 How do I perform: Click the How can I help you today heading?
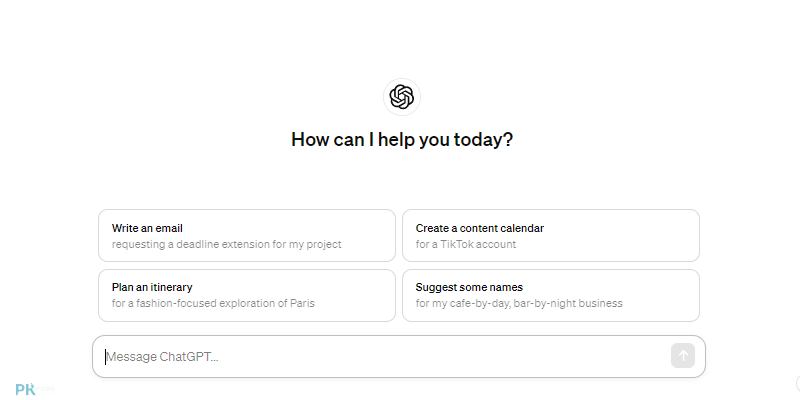coord(402,139)
